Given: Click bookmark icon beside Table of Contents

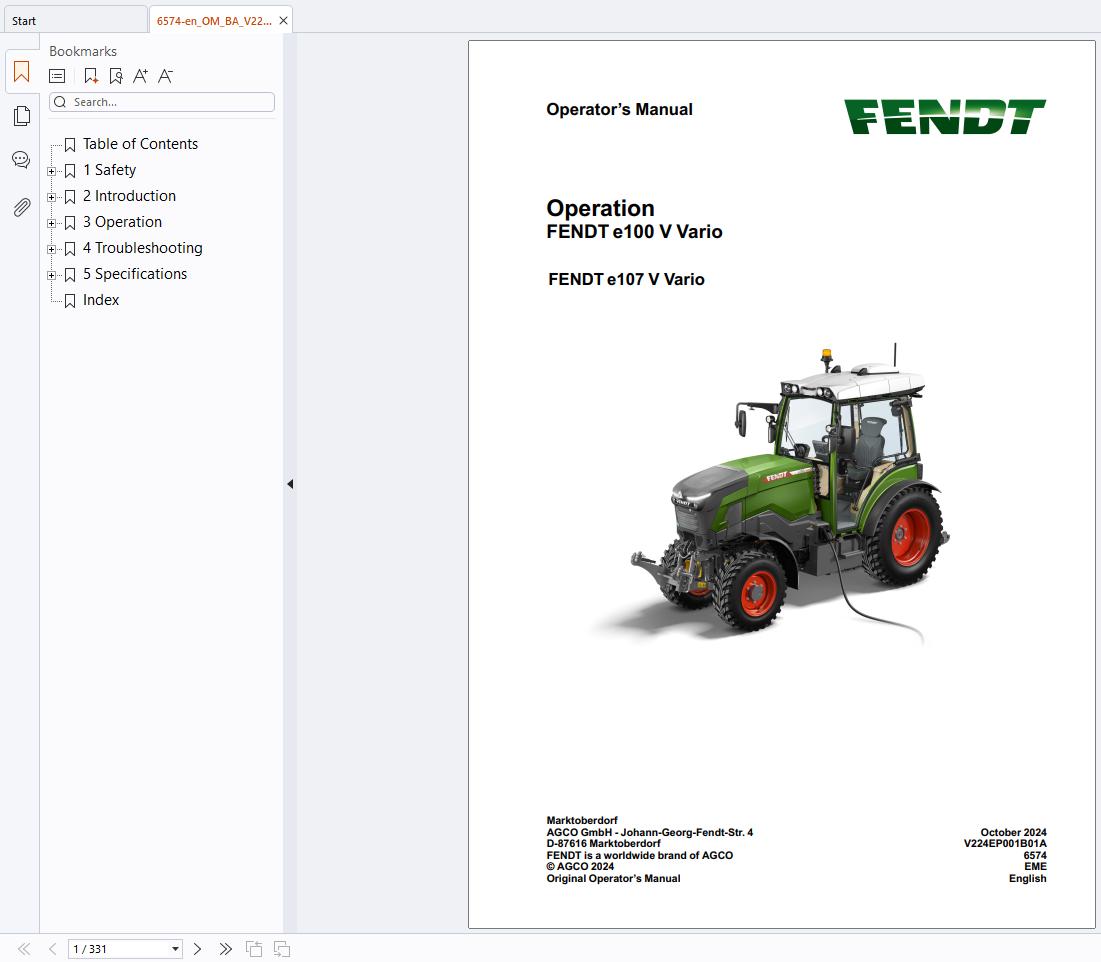Looking at the screenshot, I should tap(70, 145).
